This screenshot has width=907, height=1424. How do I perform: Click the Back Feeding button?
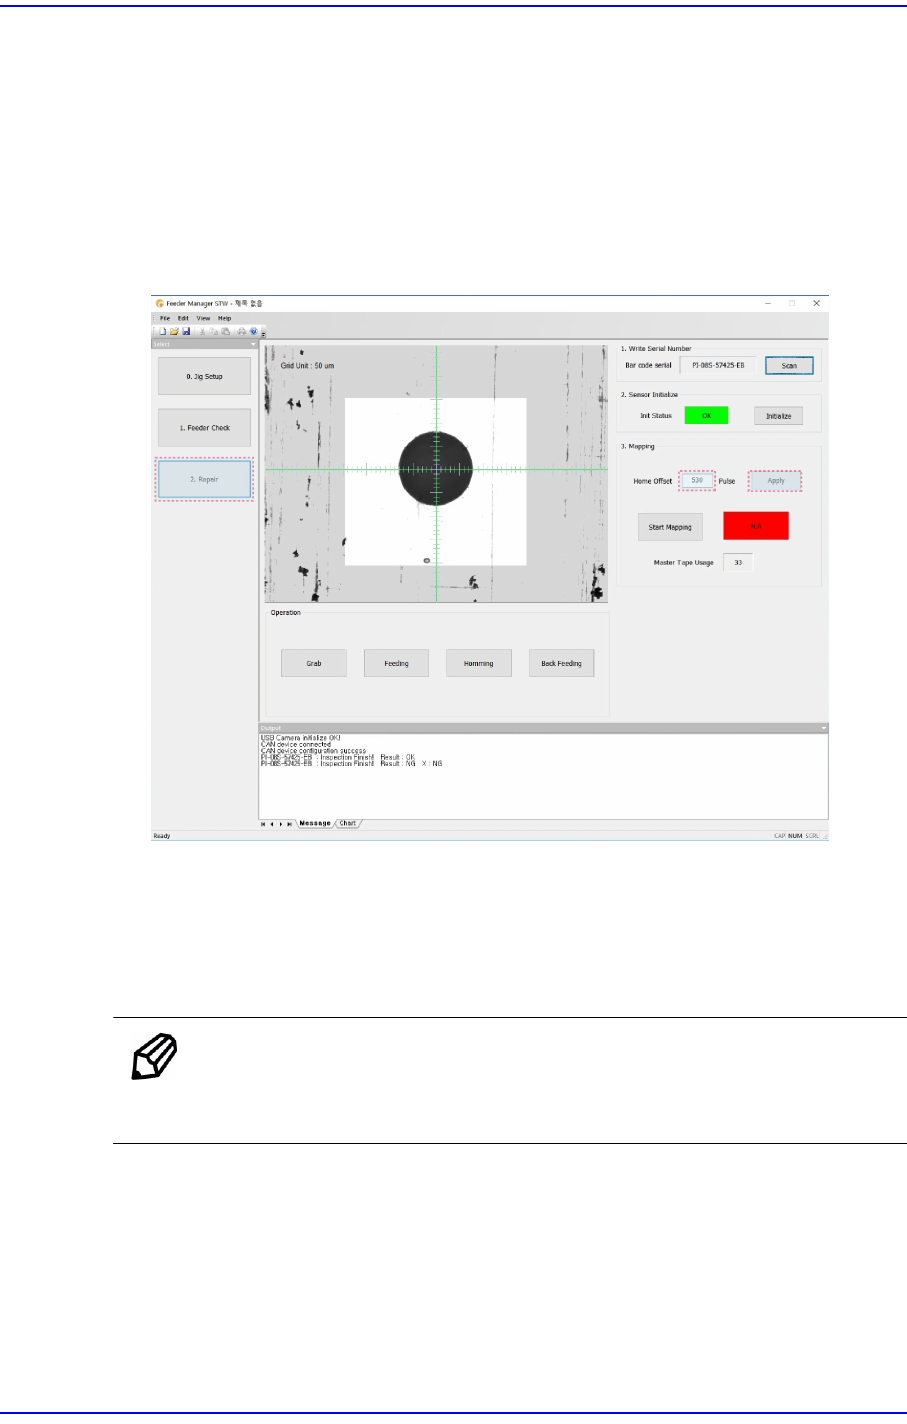point(561,663)
